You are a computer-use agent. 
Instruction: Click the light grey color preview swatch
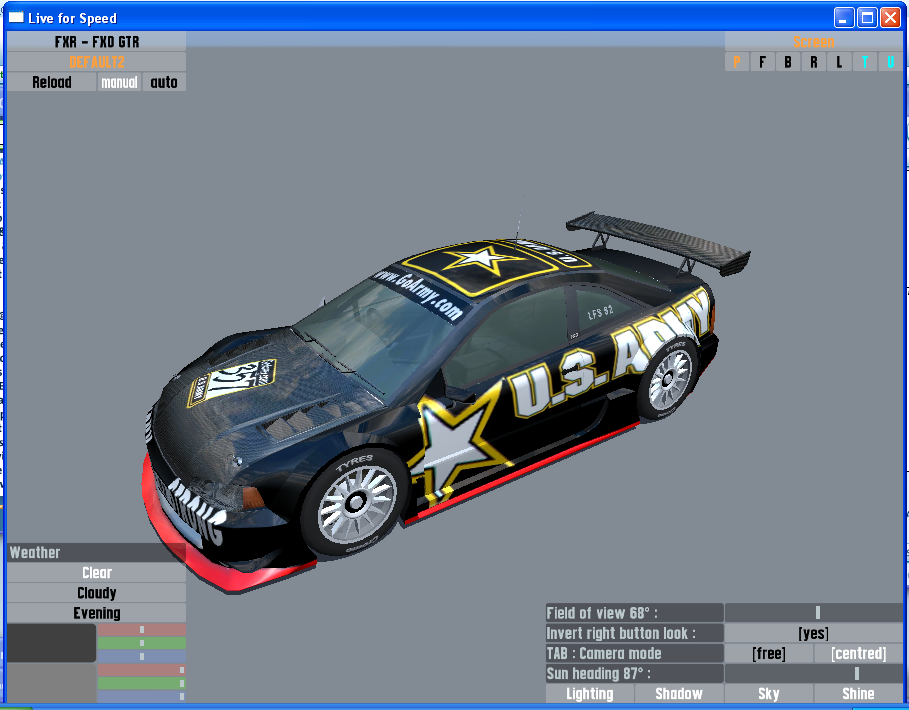point(52,683)
